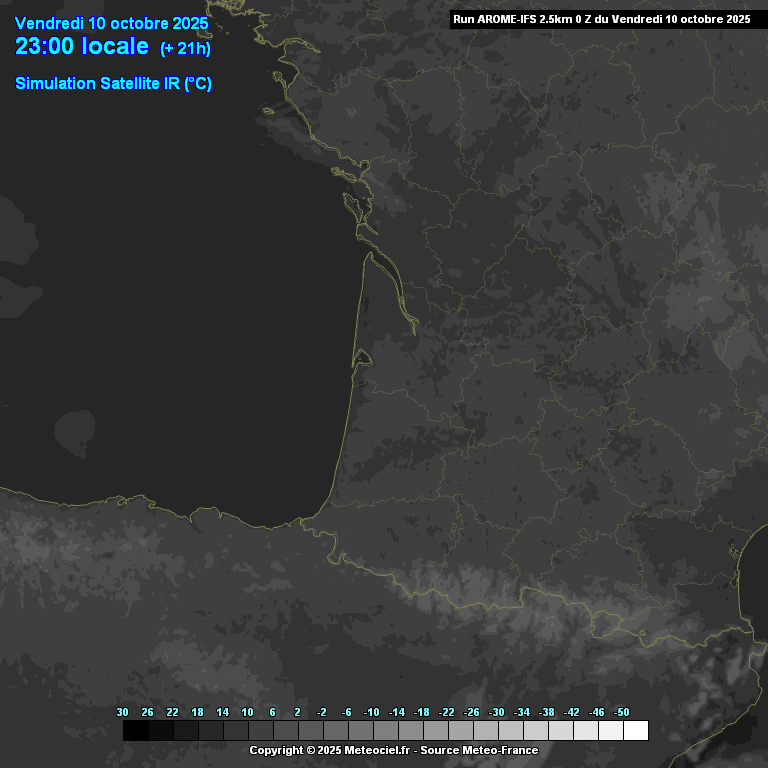Click the 22 legend temperature label
The width and height of the screenshot is (768, 768).
[x=172, y=712]
